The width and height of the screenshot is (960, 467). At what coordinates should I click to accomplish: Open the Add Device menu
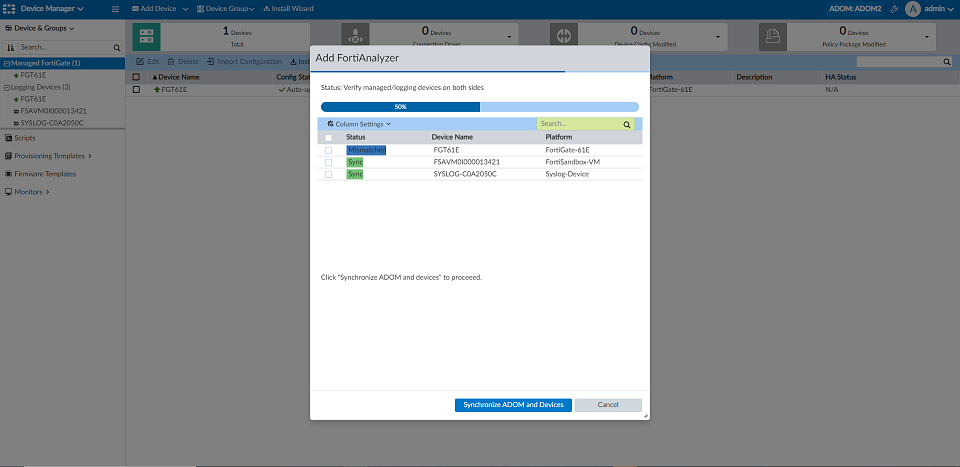[162, 9]
